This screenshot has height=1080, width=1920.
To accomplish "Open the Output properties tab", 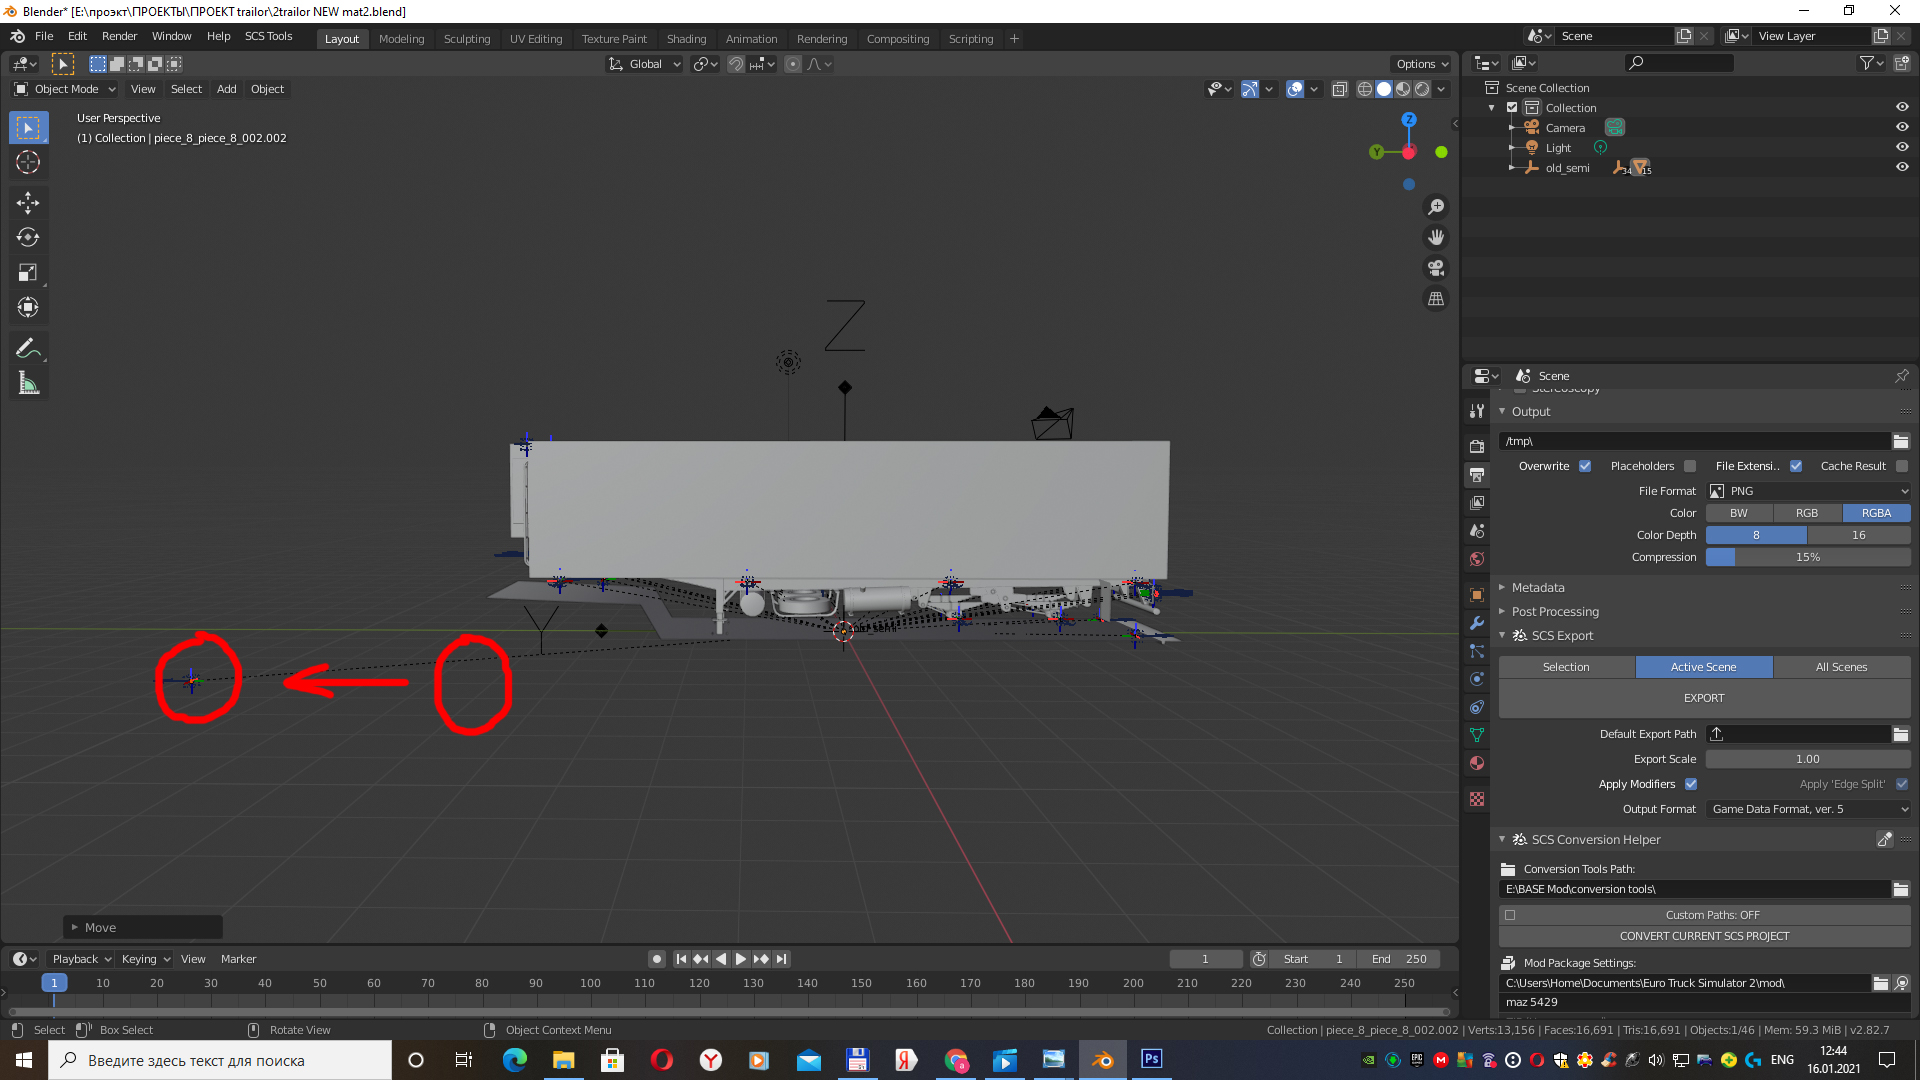I will tap(1477, 474).
